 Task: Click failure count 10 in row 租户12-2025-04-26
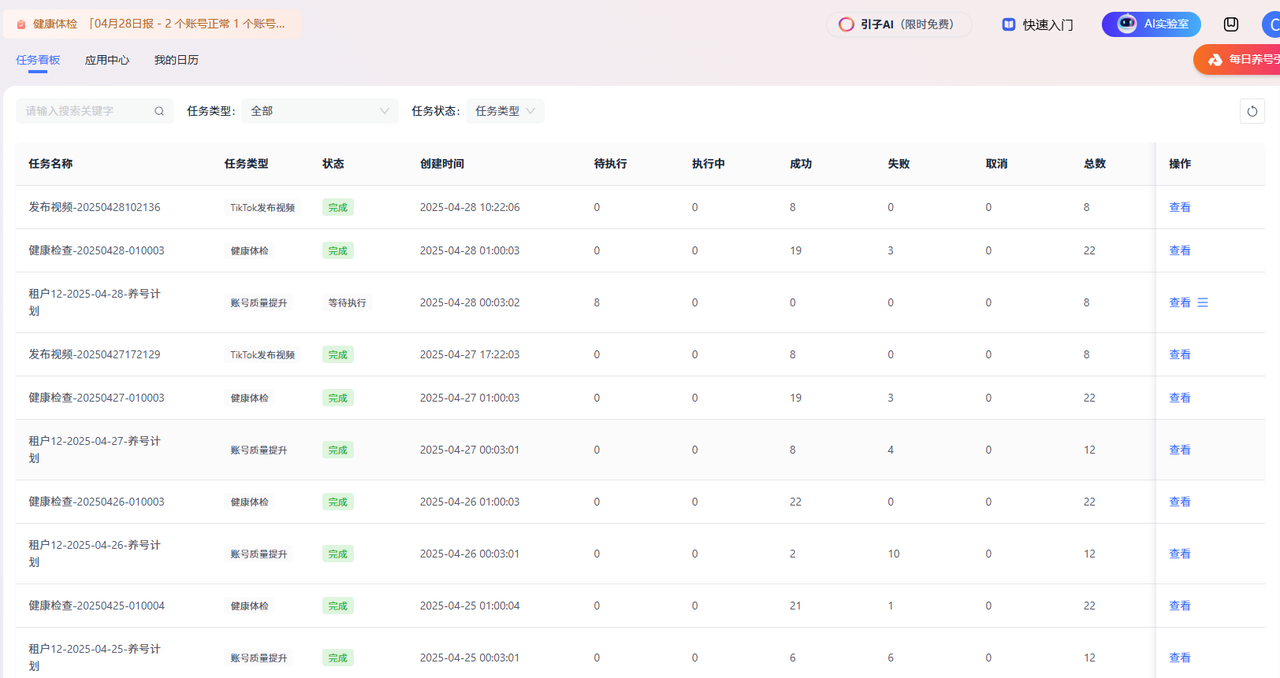click(894, 554)
